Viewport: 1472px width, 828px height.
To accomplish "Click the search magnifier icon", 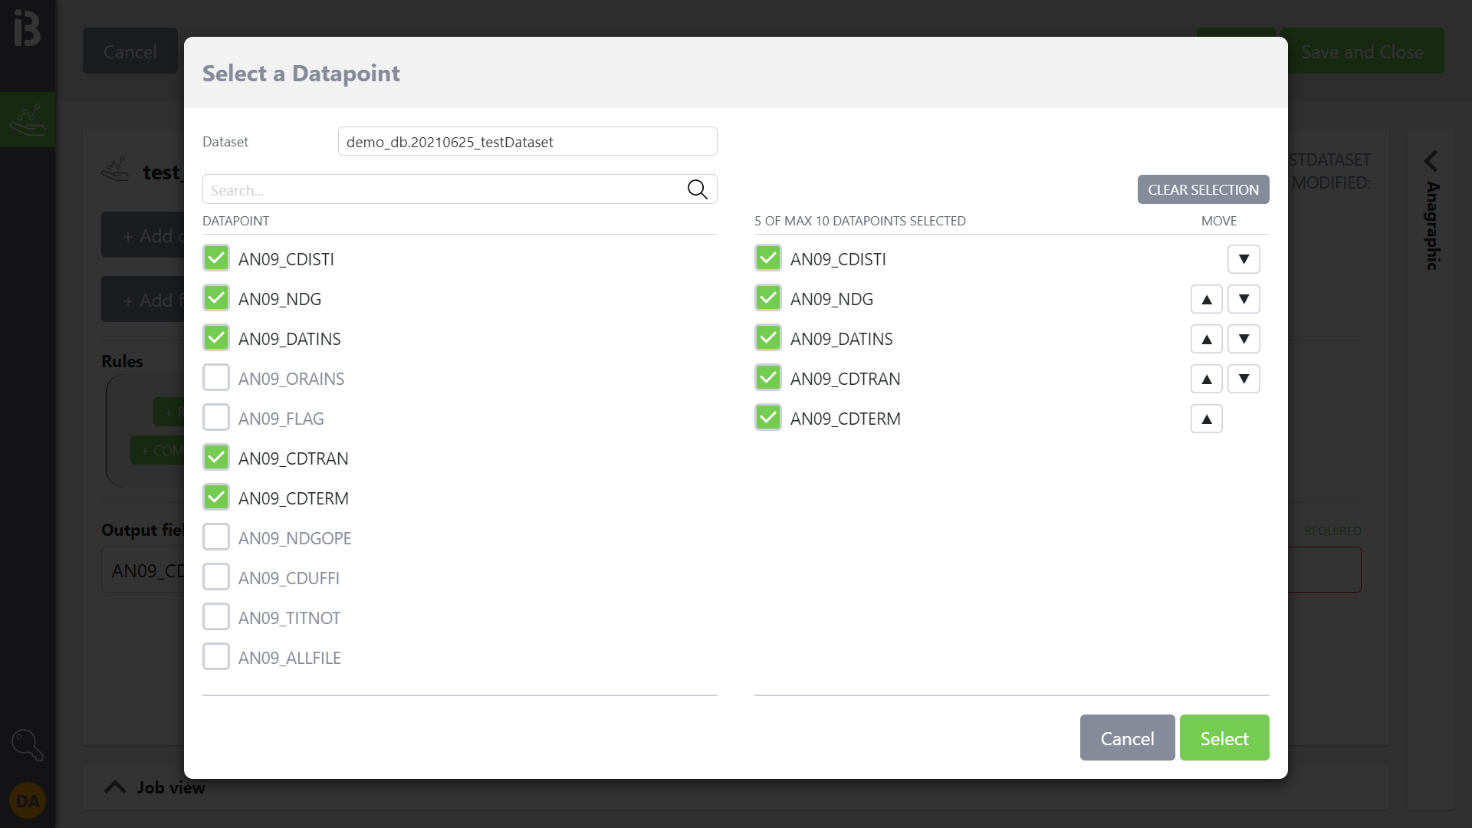I will click(x=697, y=189).
